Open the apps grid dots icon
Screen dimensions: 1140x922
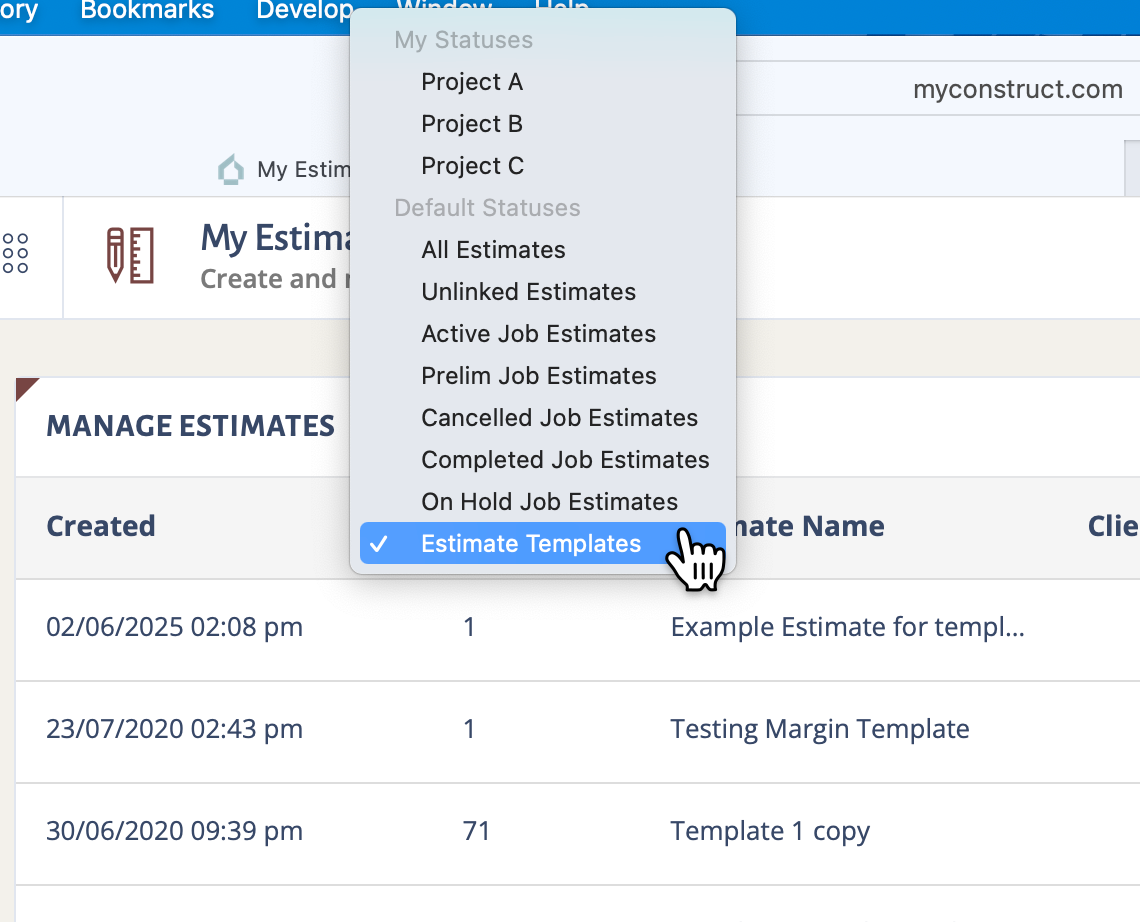pos(16,254)
